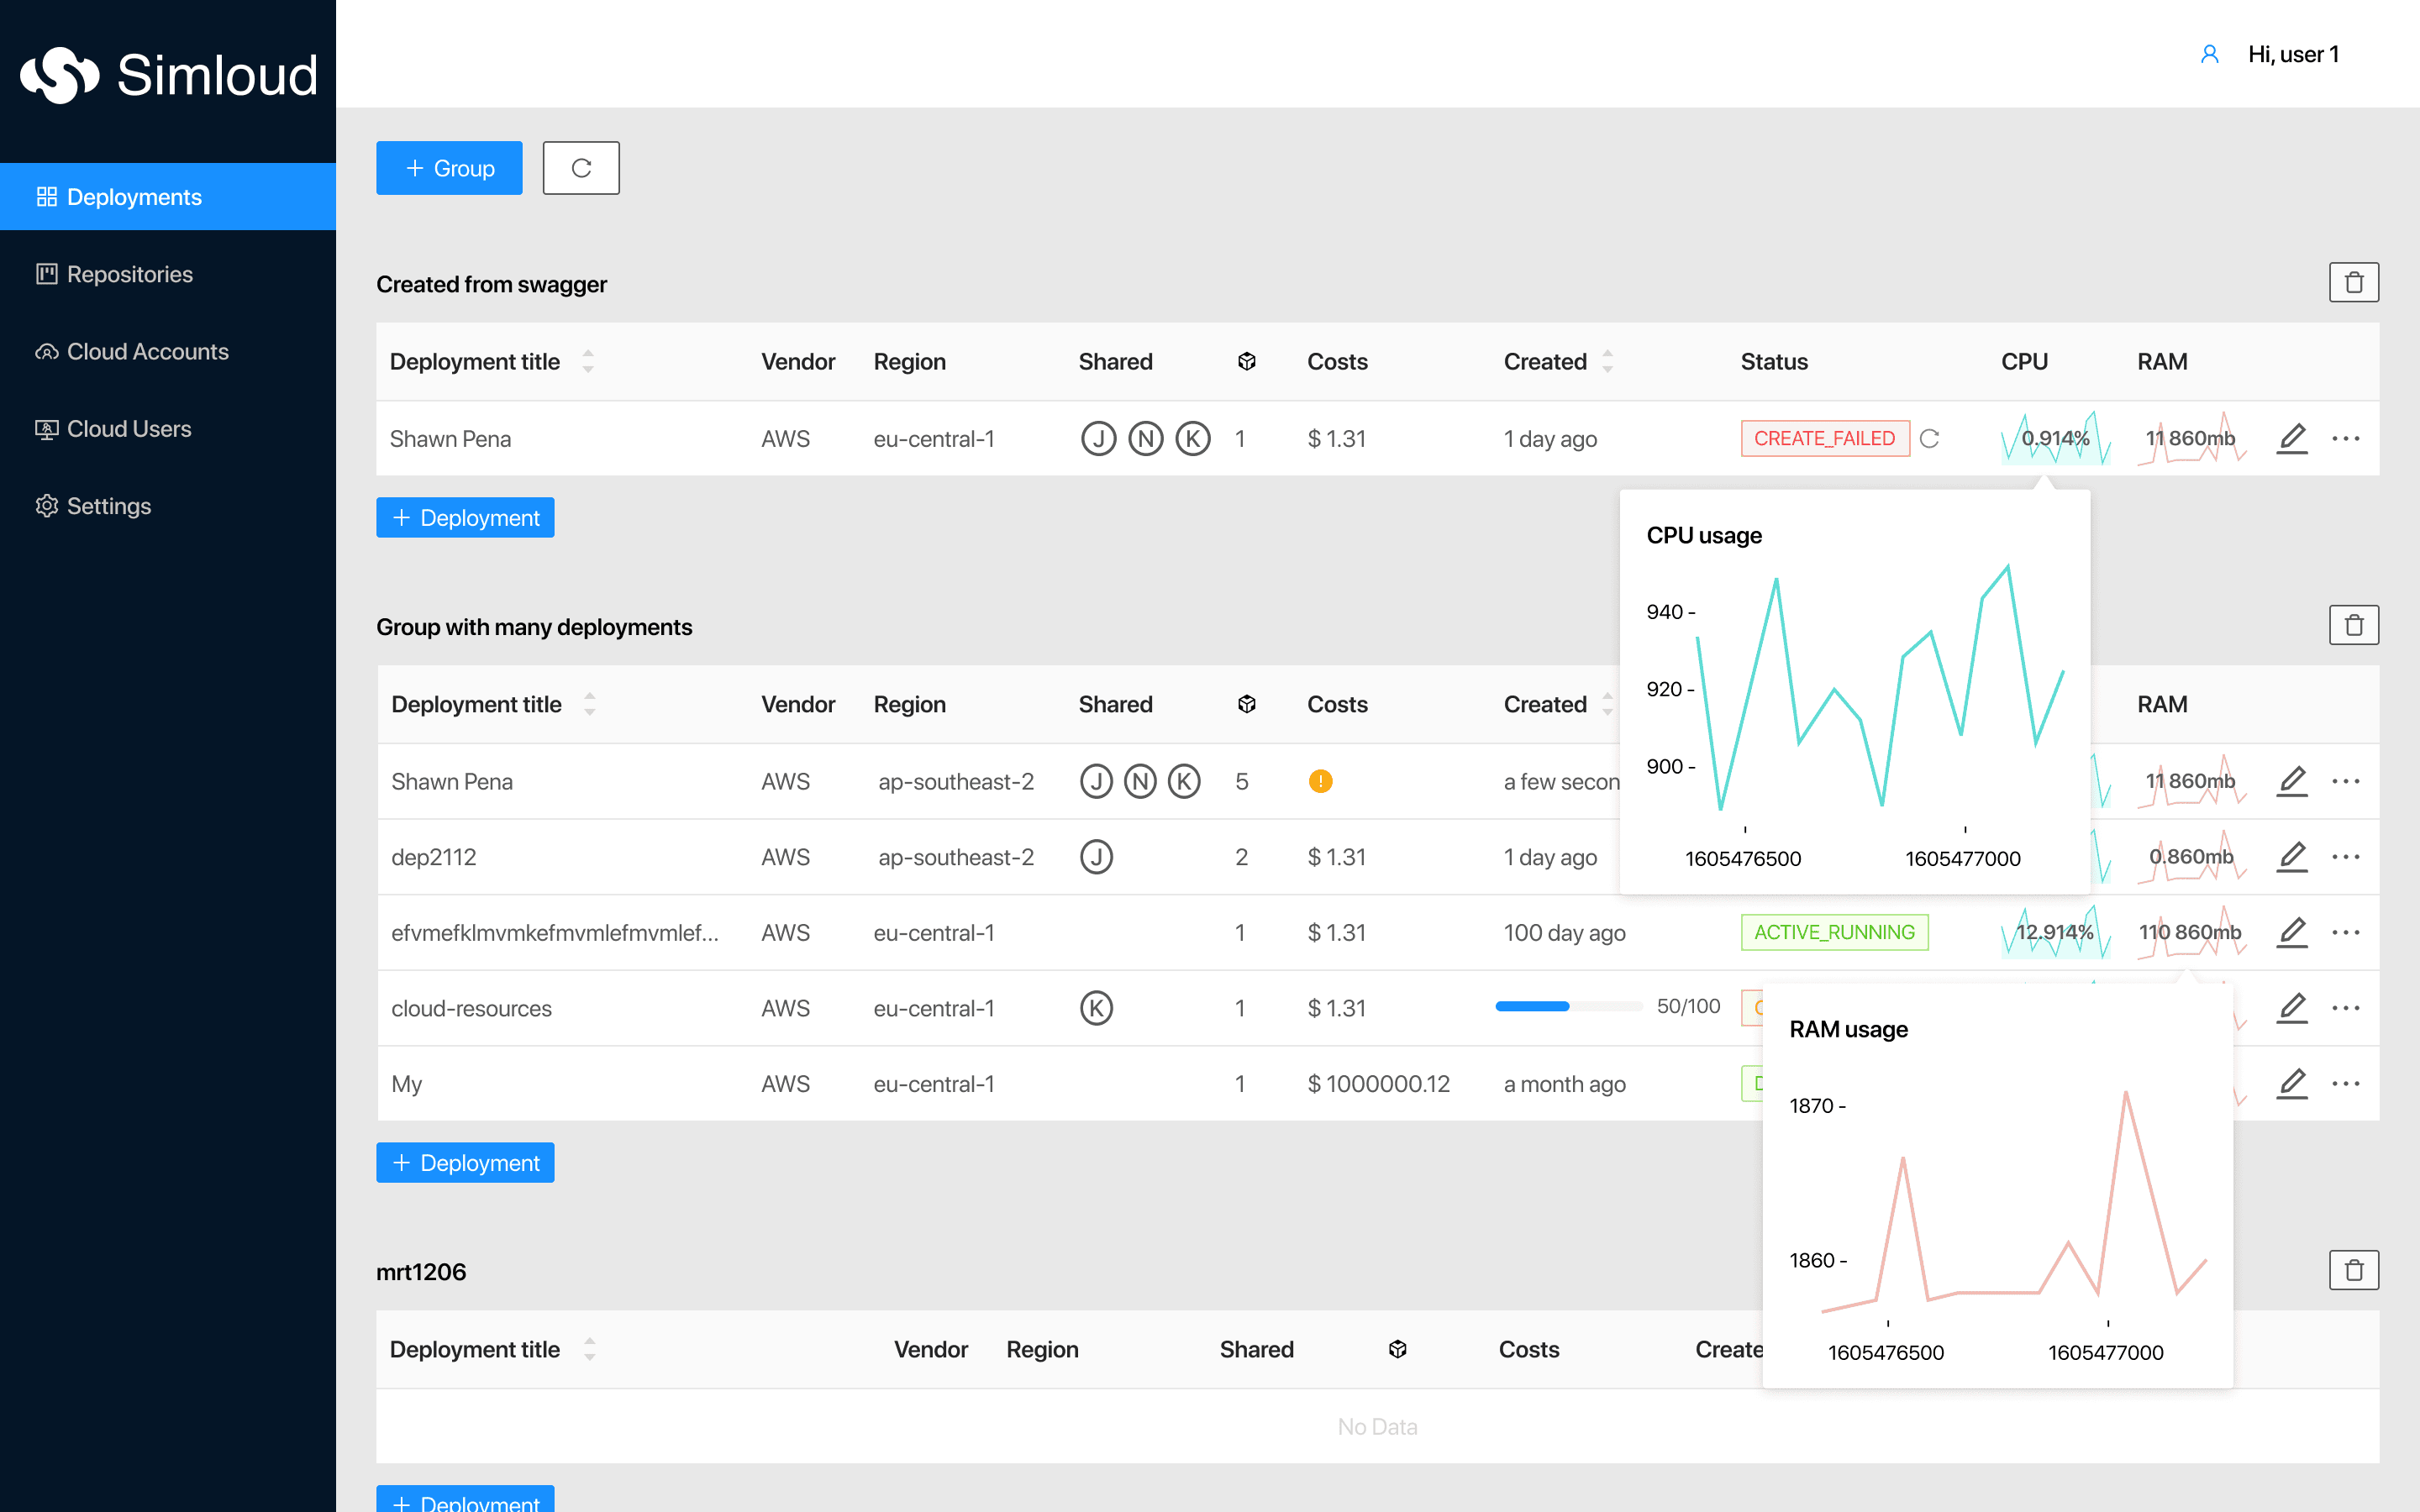The width and height of the screenshot is (2420, 1512).
Task: Sort Created from swagger by Created
Action: [x=1608, y=361]
